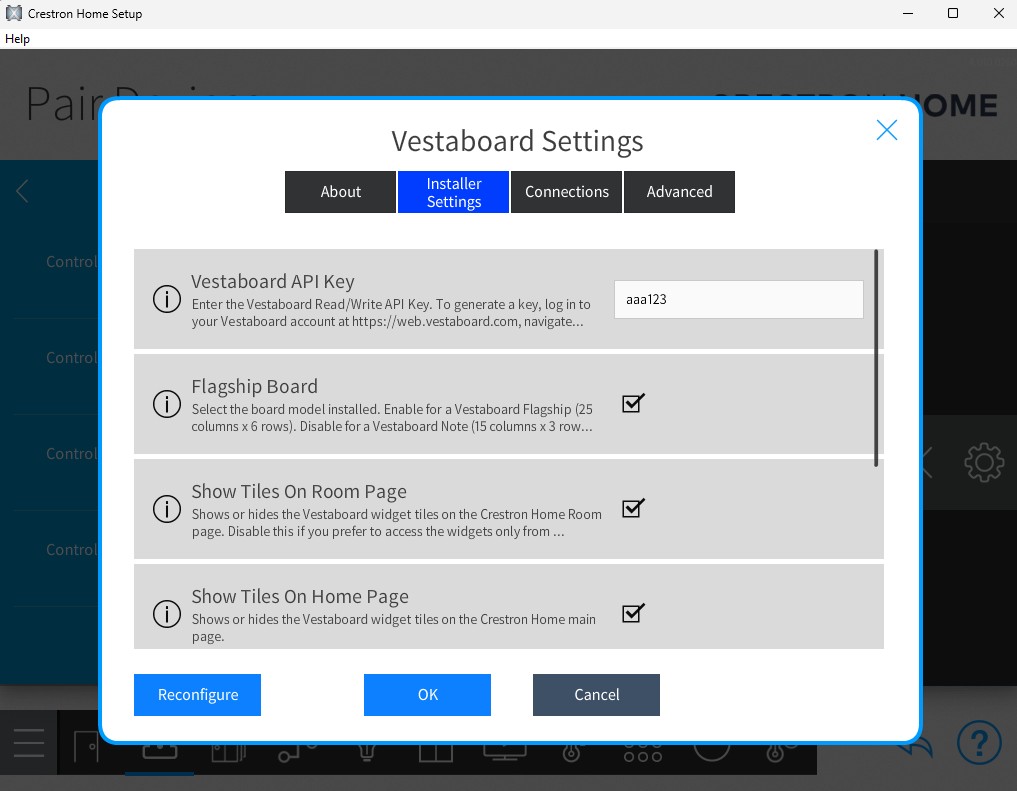The width and height of the screenshot is (1017, 791).
Task: Open info for Vestaboard API Key
Action: [x=167, y=299]
